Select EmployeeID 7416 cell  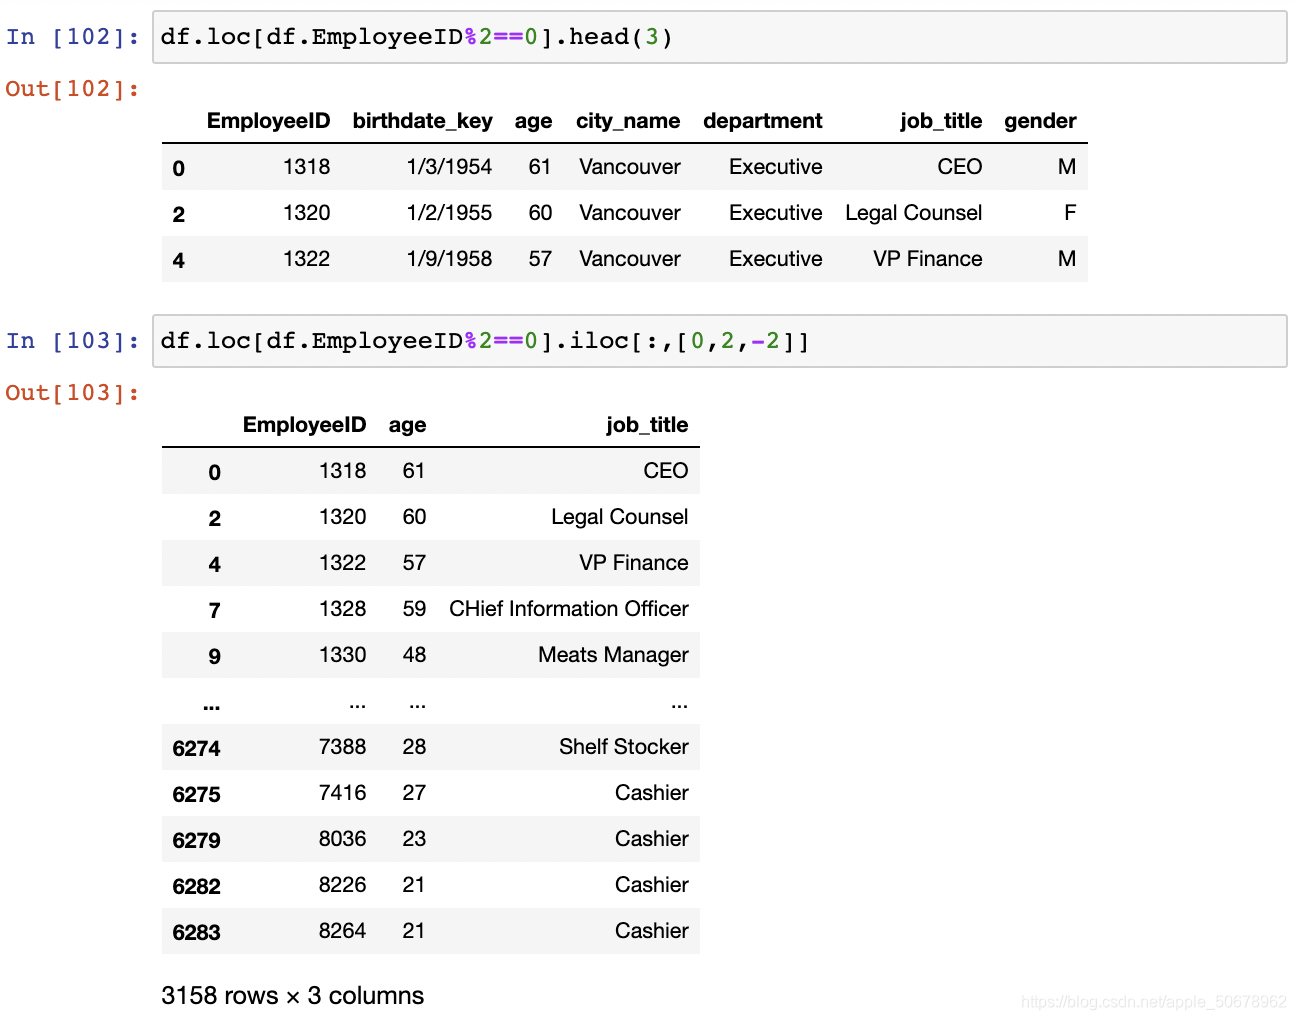(342, 793)
